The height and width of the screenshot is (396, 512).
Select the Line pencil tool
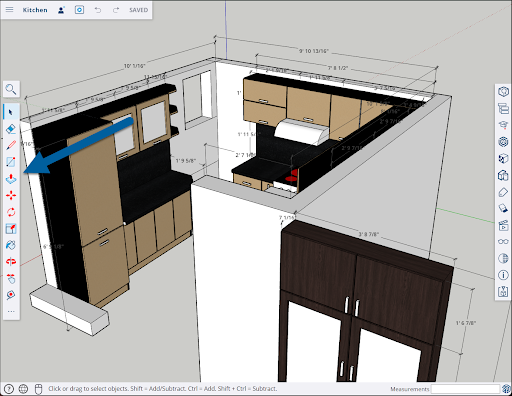(11, 145)
